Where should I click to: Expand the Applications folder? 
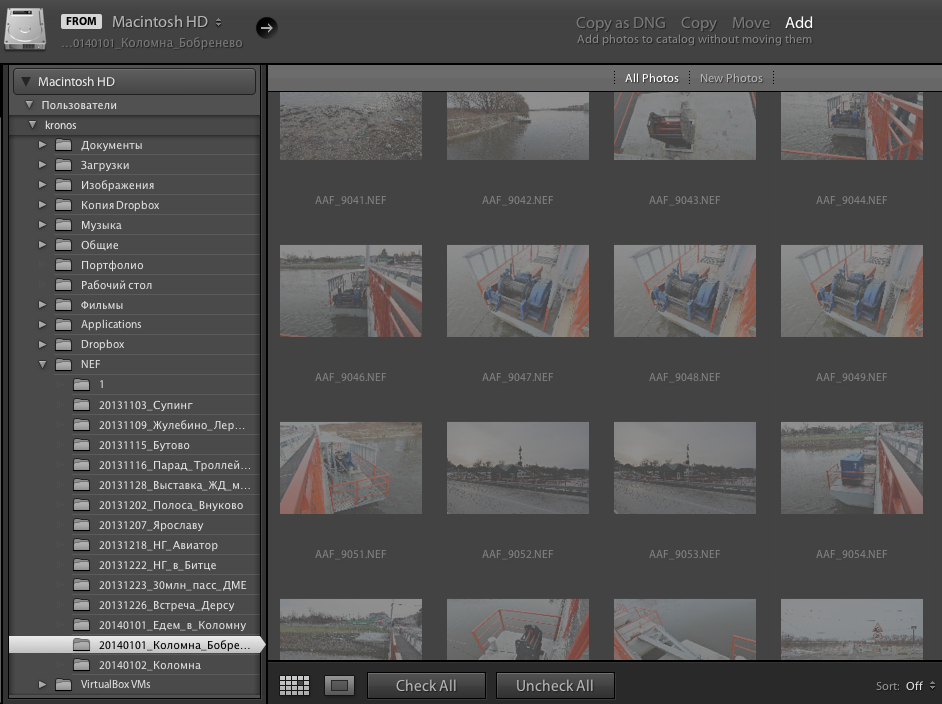42,324
